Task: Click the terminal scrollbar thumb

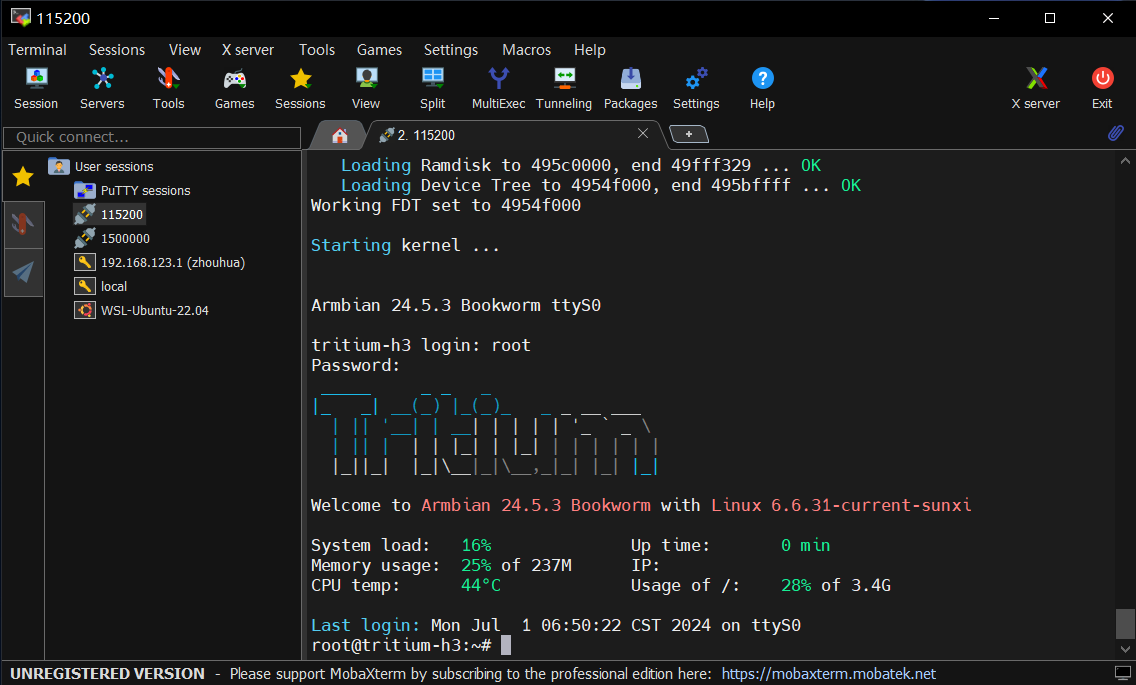Action: tap(1125, 623)
